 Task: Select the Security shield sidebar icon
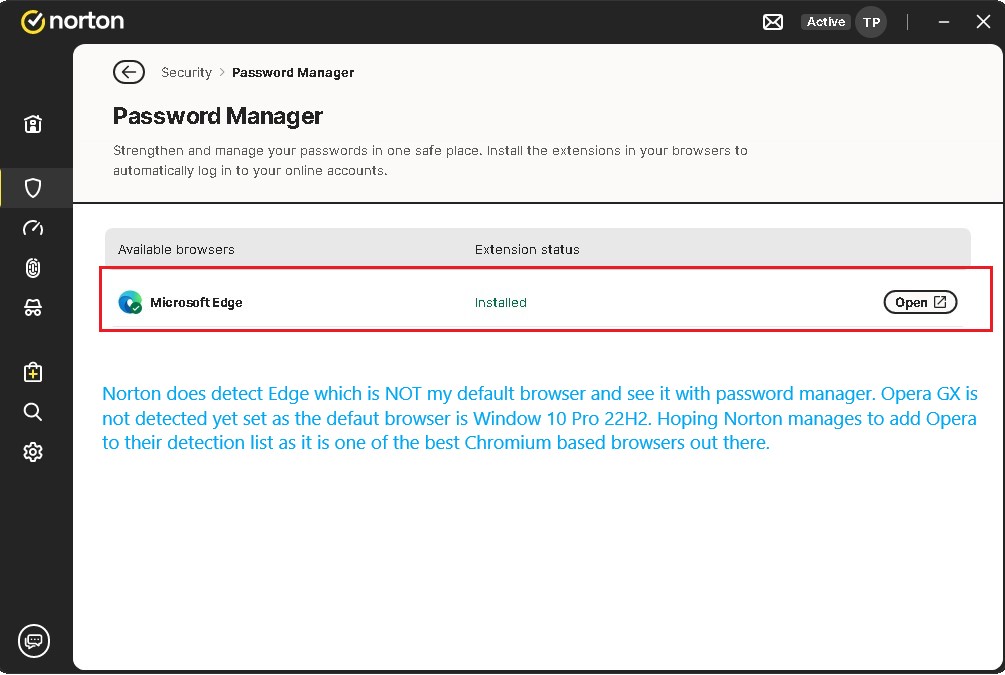pyautogui.click(x=33, y=188)
